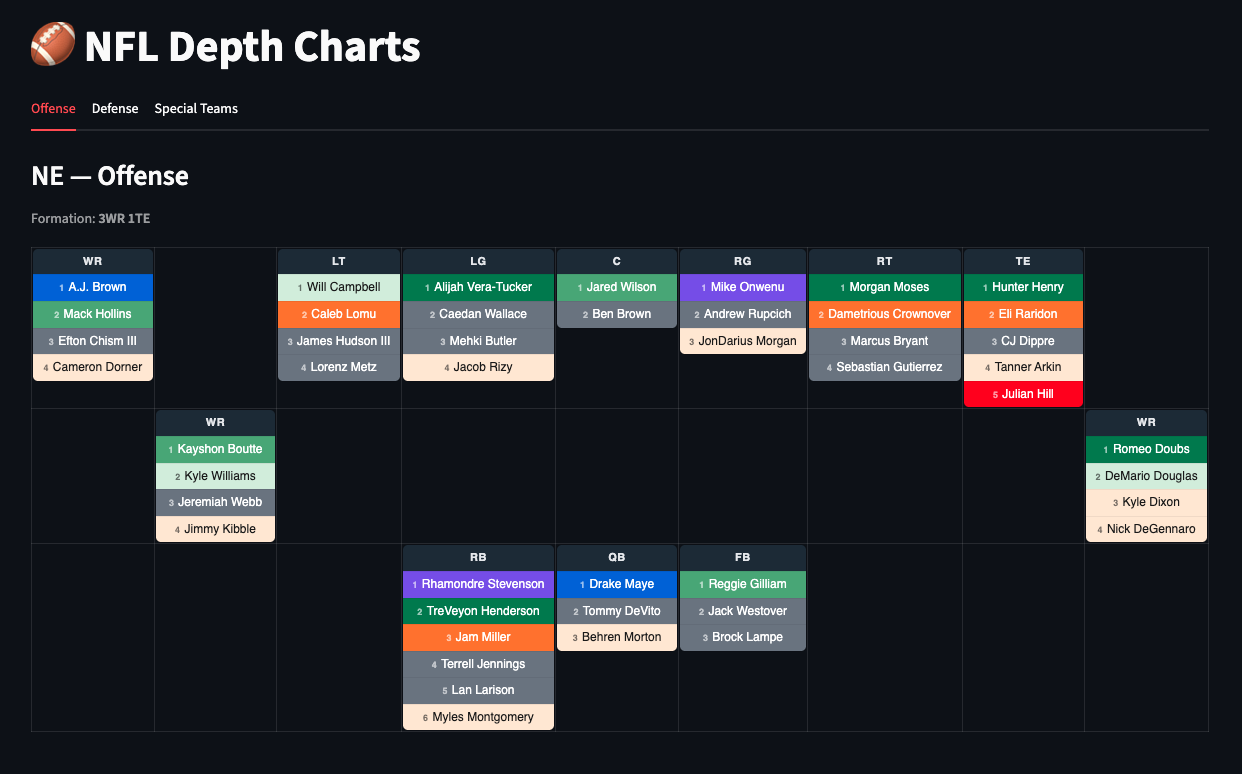Click Andrew Rupcich row
Viewport: 1242px width, 774px height.
[x=742, y=314]
